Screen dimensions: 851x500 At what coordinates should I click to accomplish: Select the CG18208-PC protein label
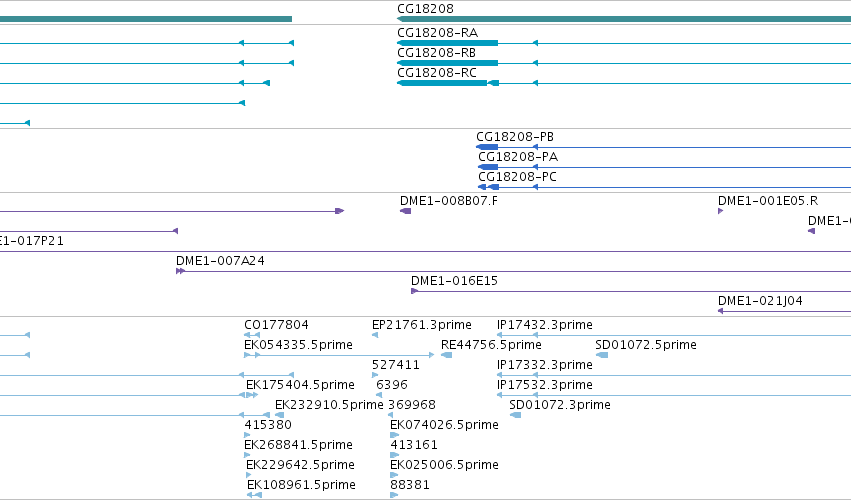pos(517,177)
